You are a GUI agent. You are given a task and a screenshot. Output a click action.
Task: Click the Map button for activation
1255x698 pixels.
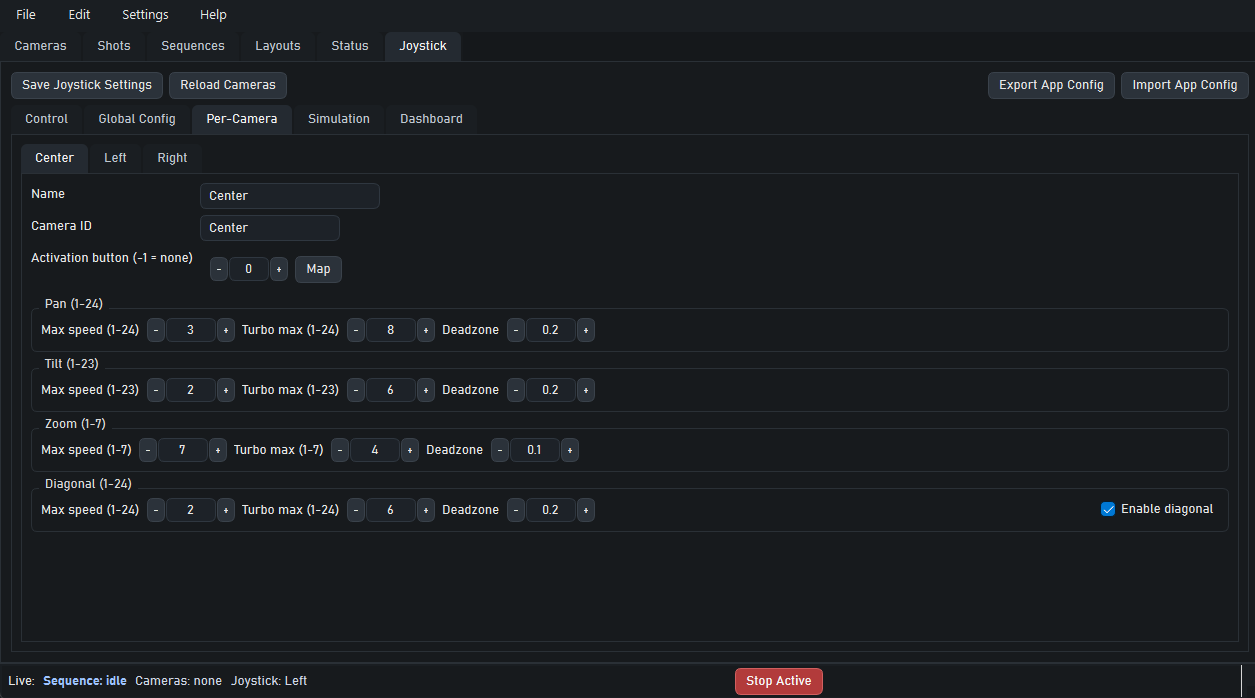(x=318, y=269)
